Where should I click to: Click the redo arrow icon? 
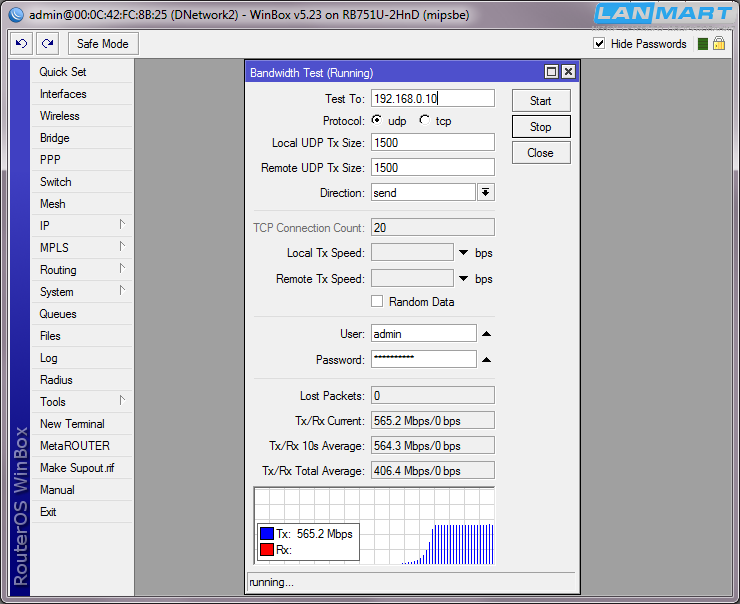click(48, 44)
